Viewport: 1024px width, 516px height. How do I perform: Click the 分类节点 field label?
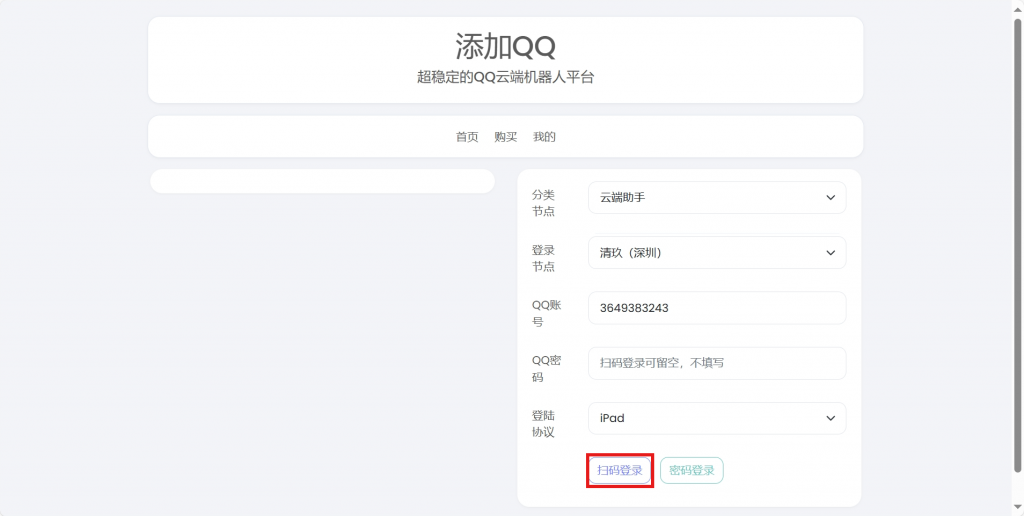[543, 203]
